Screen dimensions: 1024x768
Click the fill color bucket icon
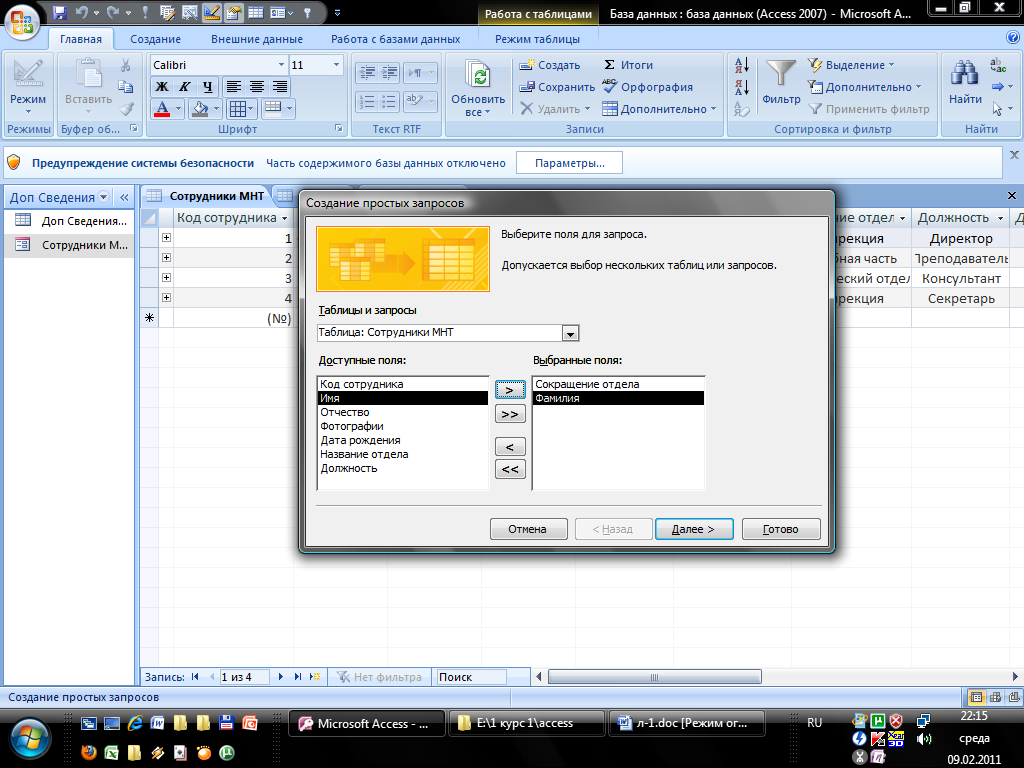coord(200,109)
